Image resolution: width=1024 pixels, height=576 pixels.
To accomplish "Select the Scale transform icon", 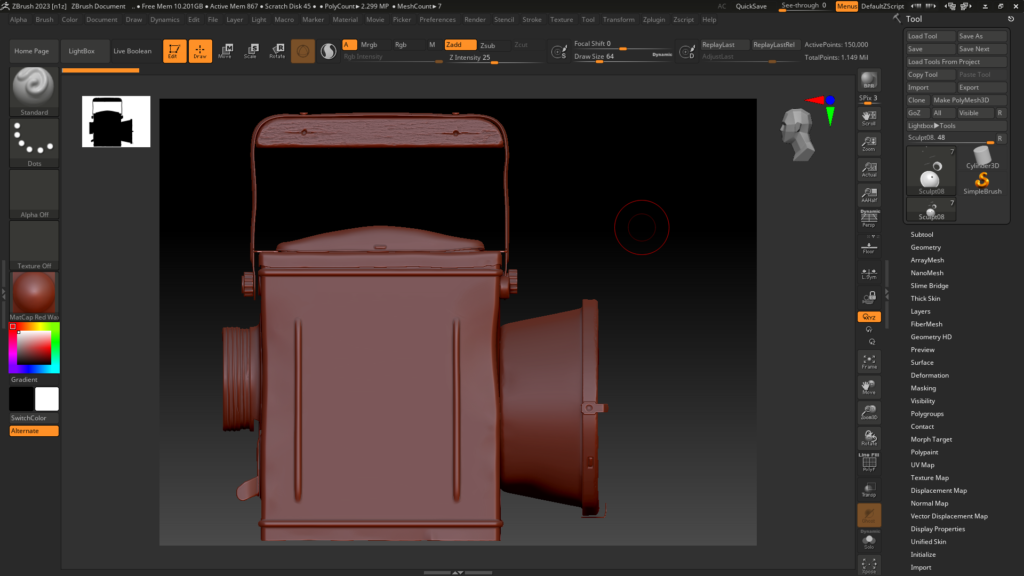I will pos(251,50).
